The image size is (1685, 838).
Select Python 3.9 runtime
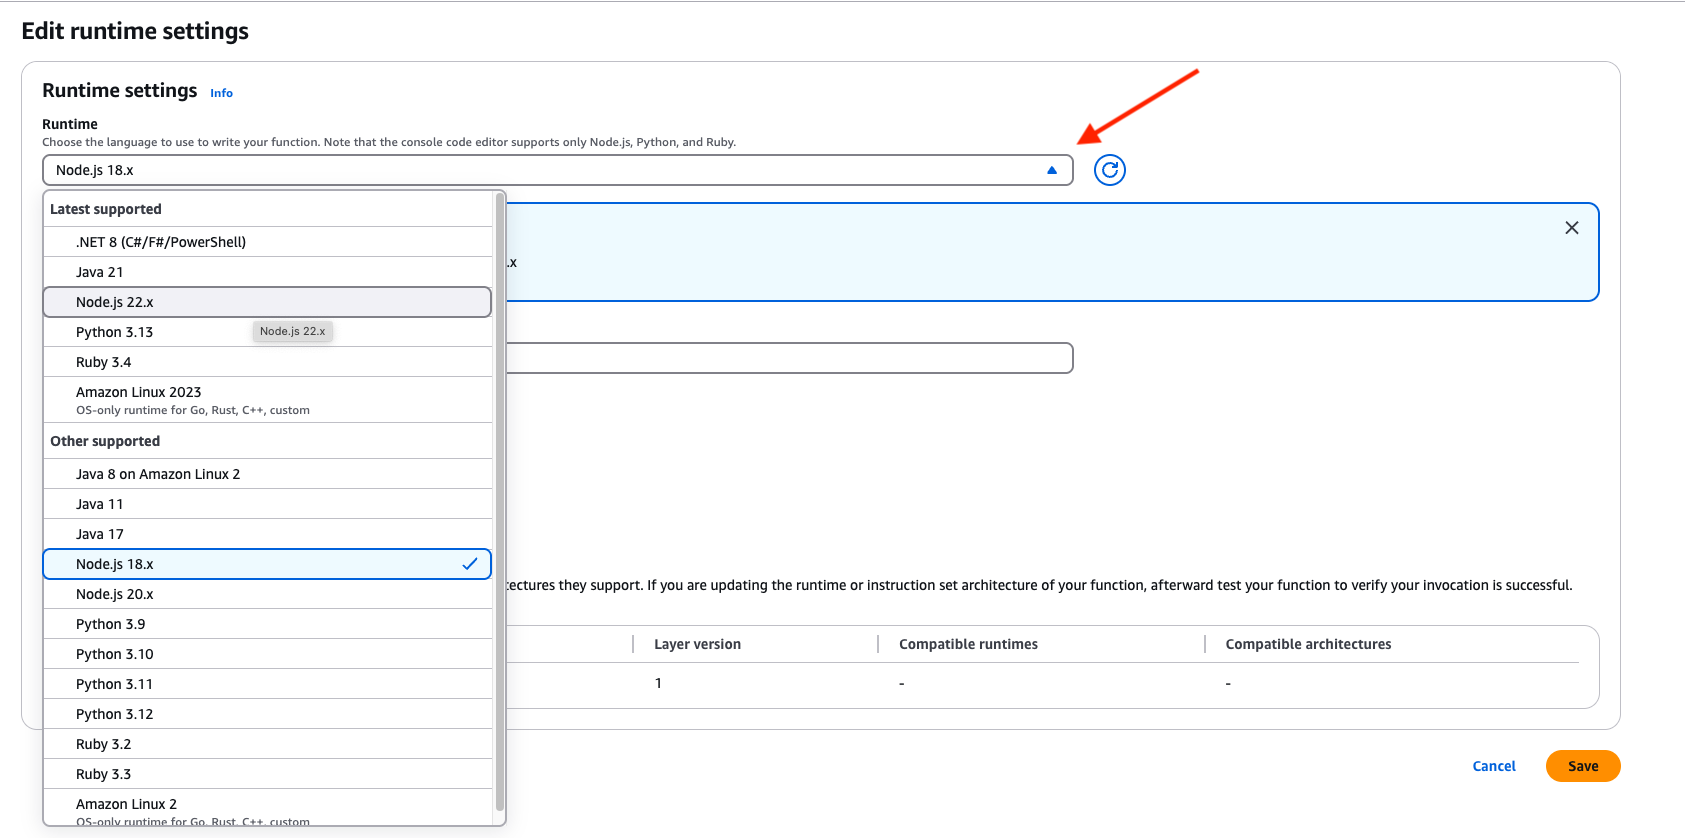coord(268,624)
